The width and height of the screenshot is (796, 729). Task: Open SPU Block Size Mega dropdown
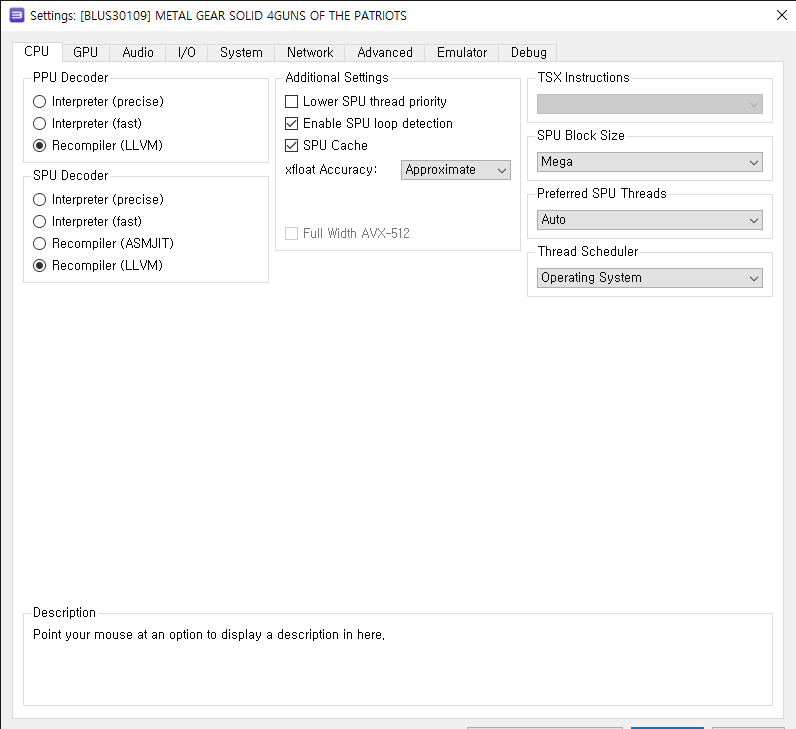pos(649,162)
